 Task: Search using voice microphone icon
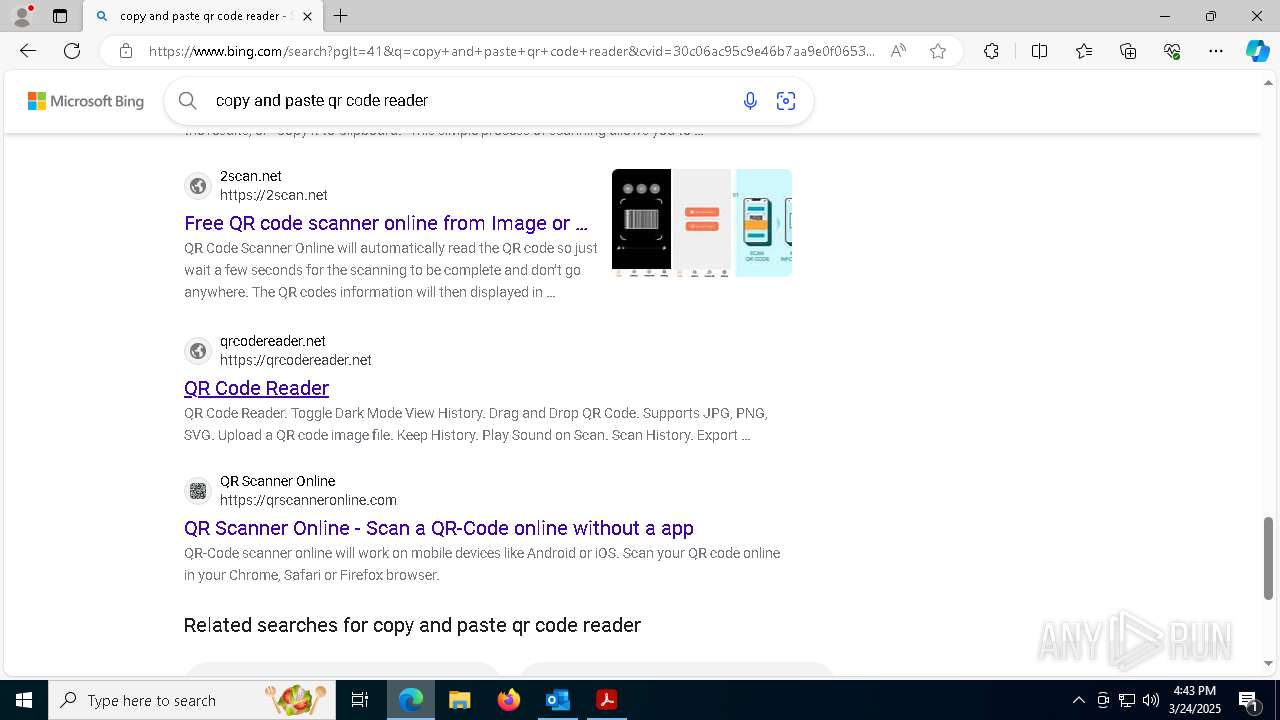[750, 101]
